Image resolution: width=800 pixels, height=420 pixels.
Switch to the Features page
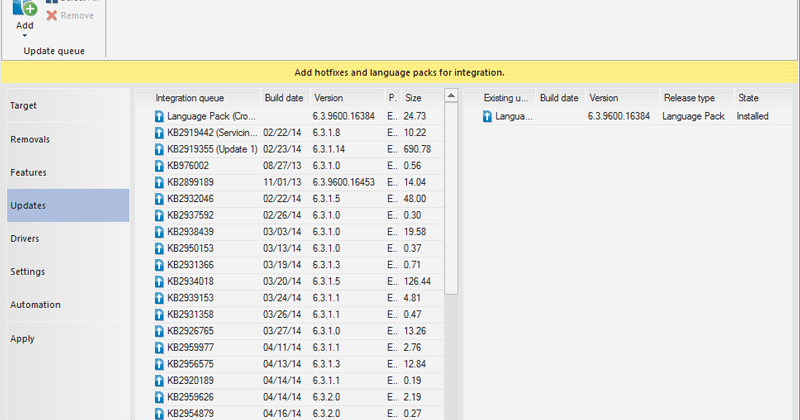coord(68,172)
